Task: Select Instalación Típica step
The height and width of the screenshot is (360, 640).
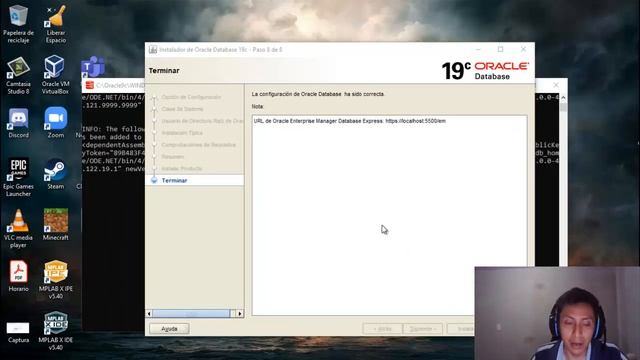Action: [x=182, y=133]
